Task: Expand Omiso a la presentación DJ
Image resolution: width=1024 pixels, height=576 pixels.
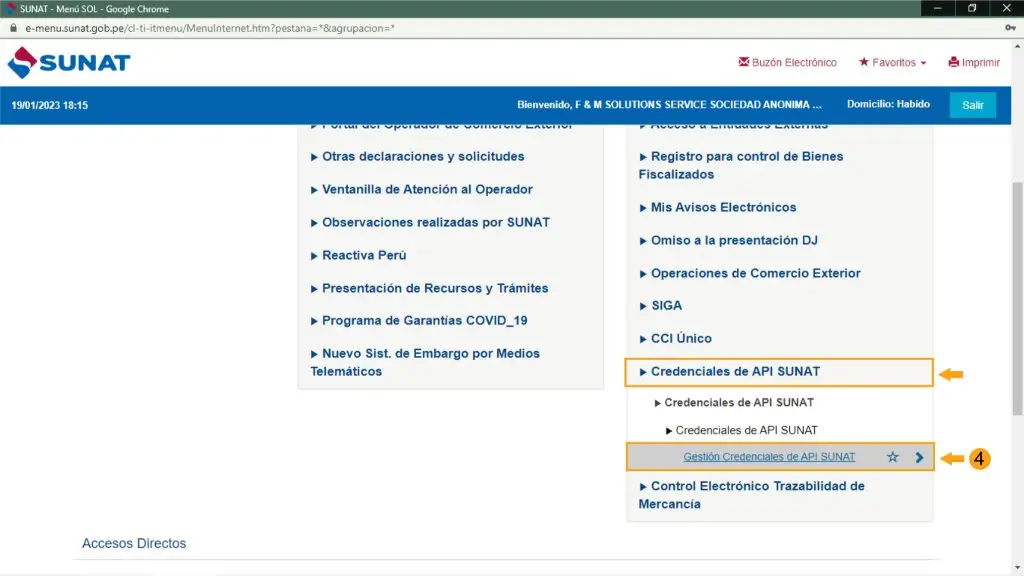Action: point(728,240)
